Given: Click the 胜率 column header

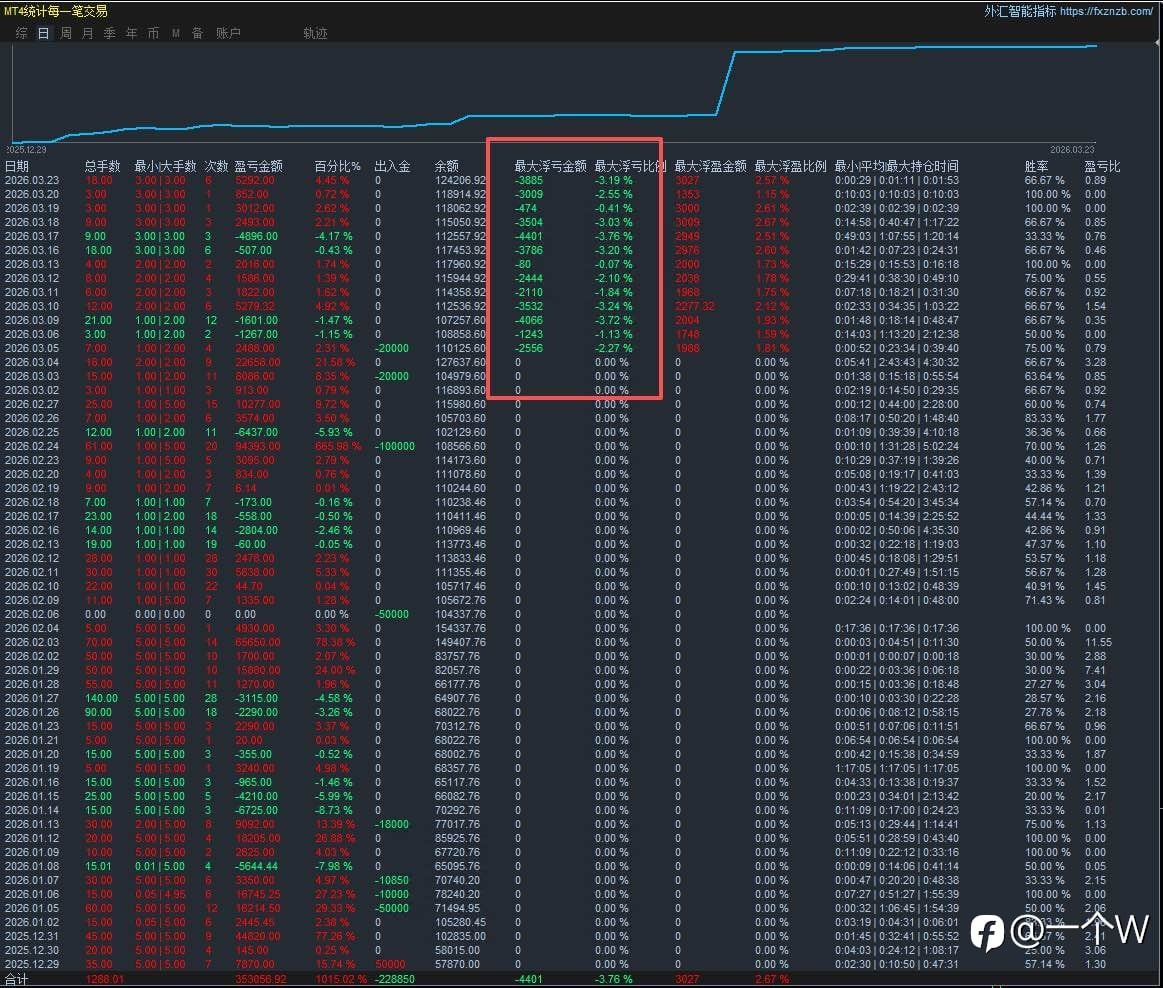Looking at the screenshot, I should [1037, 166].
